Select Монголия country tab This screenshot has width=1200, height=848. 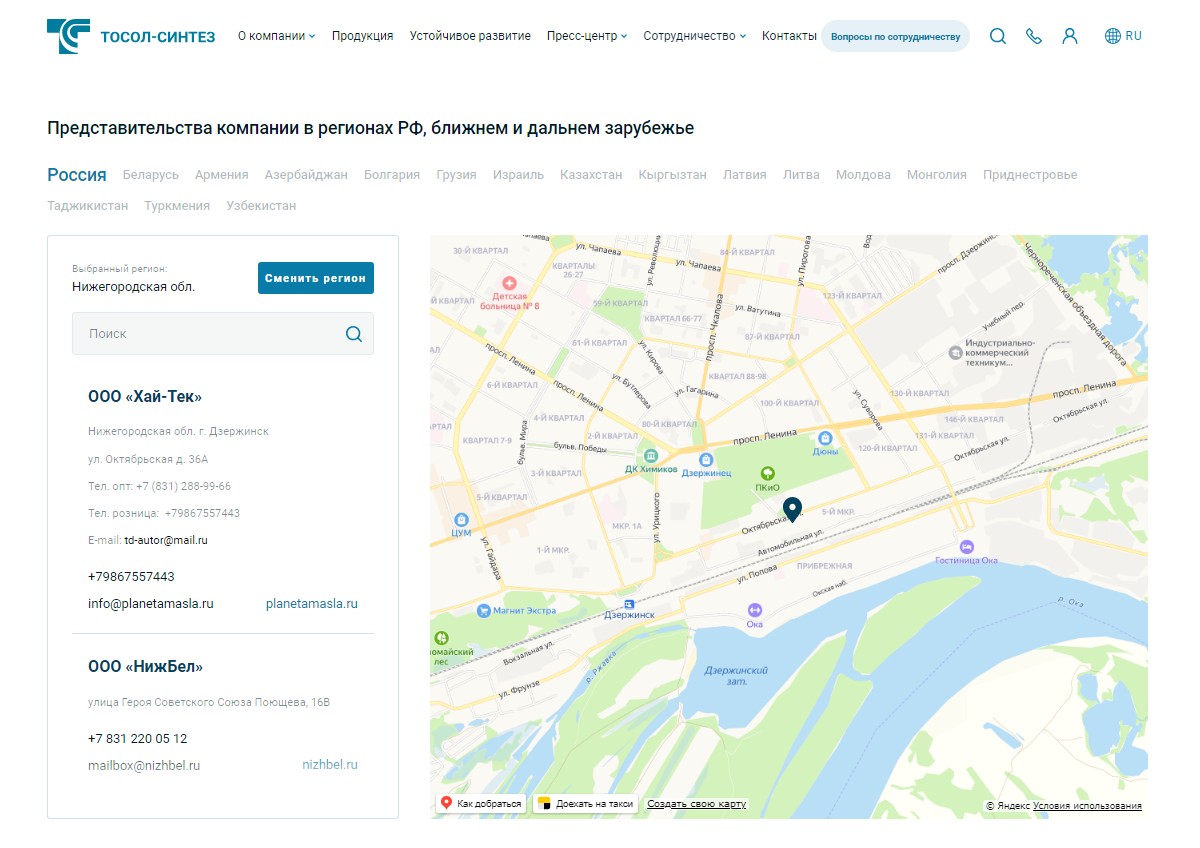tap(937, 175)
